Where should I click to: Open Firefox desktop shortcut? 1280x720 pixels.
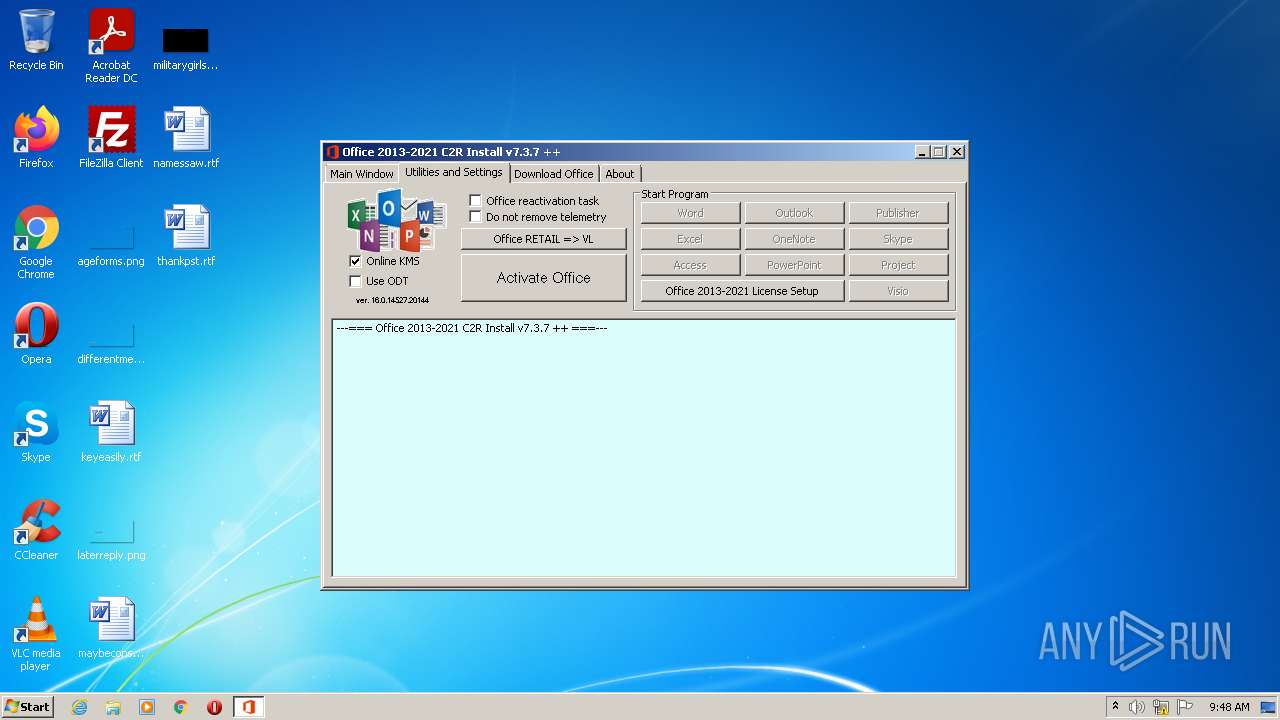(x=36, y=138)
